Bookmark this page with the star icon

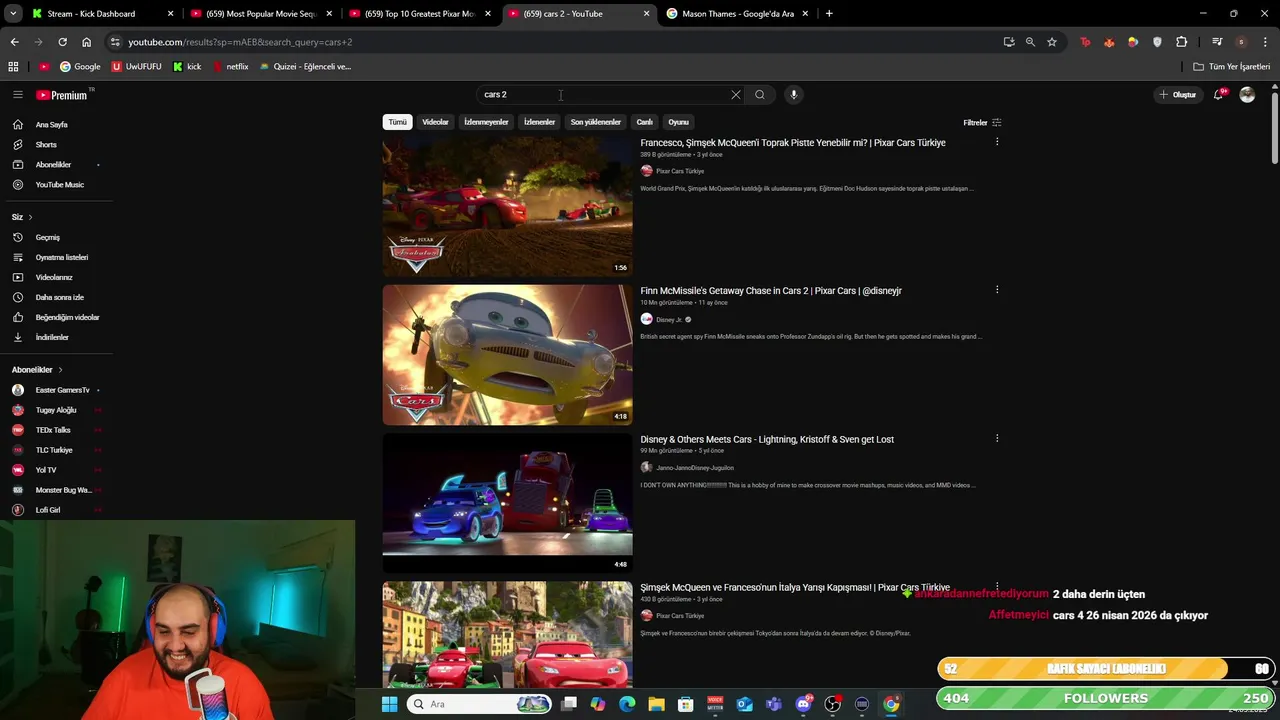[x=1052, y=42]
